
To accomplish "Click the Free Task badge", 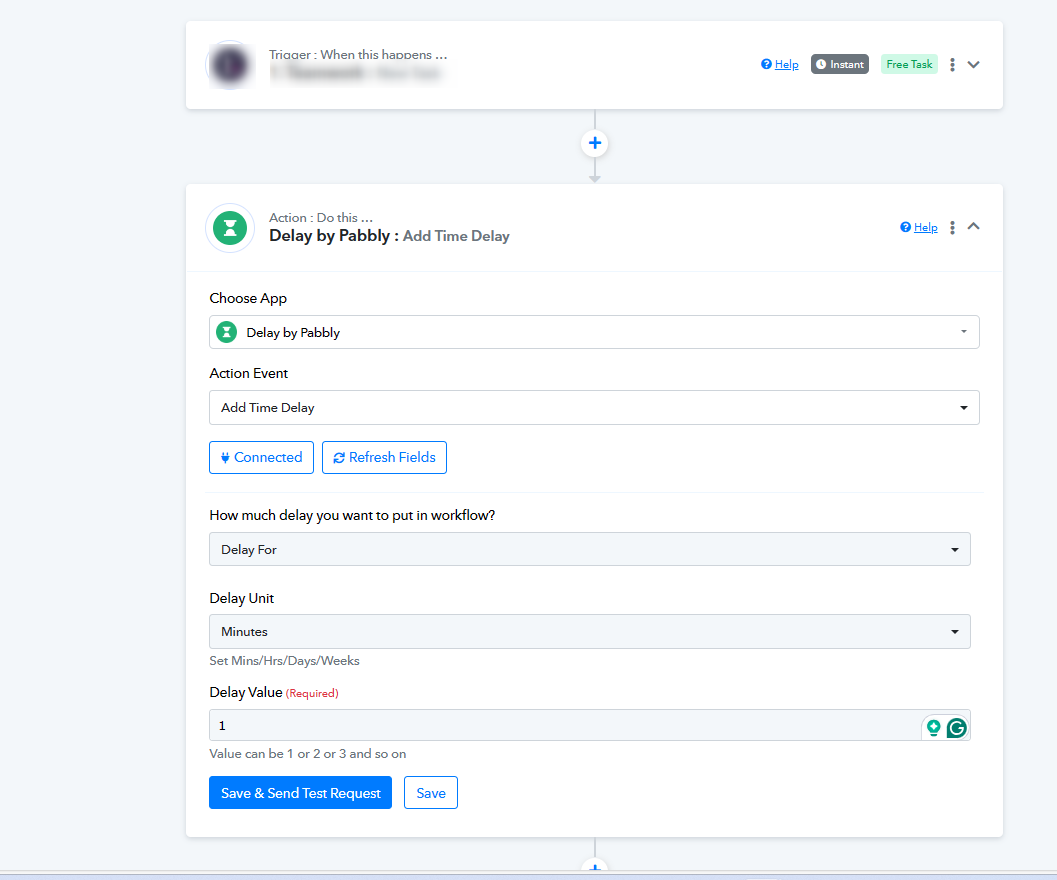I will [909, 64].
